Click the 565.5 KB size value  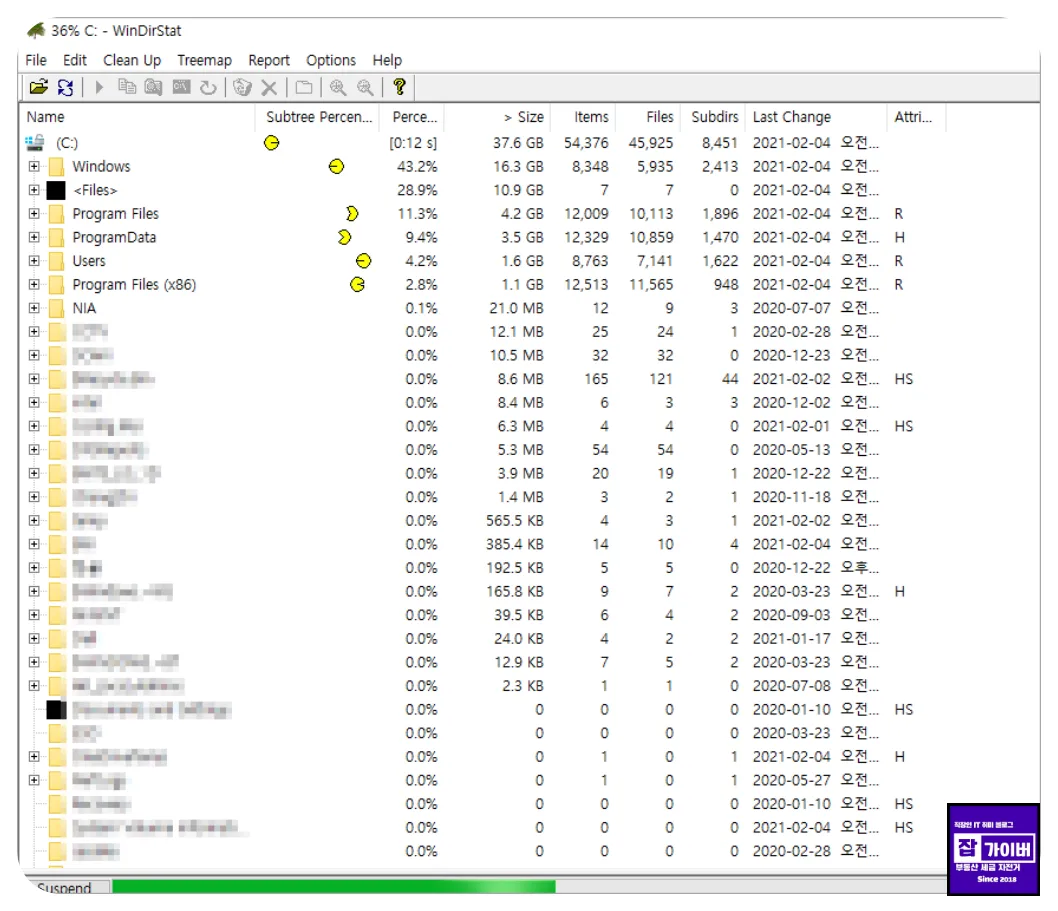[x=514, y=521]
